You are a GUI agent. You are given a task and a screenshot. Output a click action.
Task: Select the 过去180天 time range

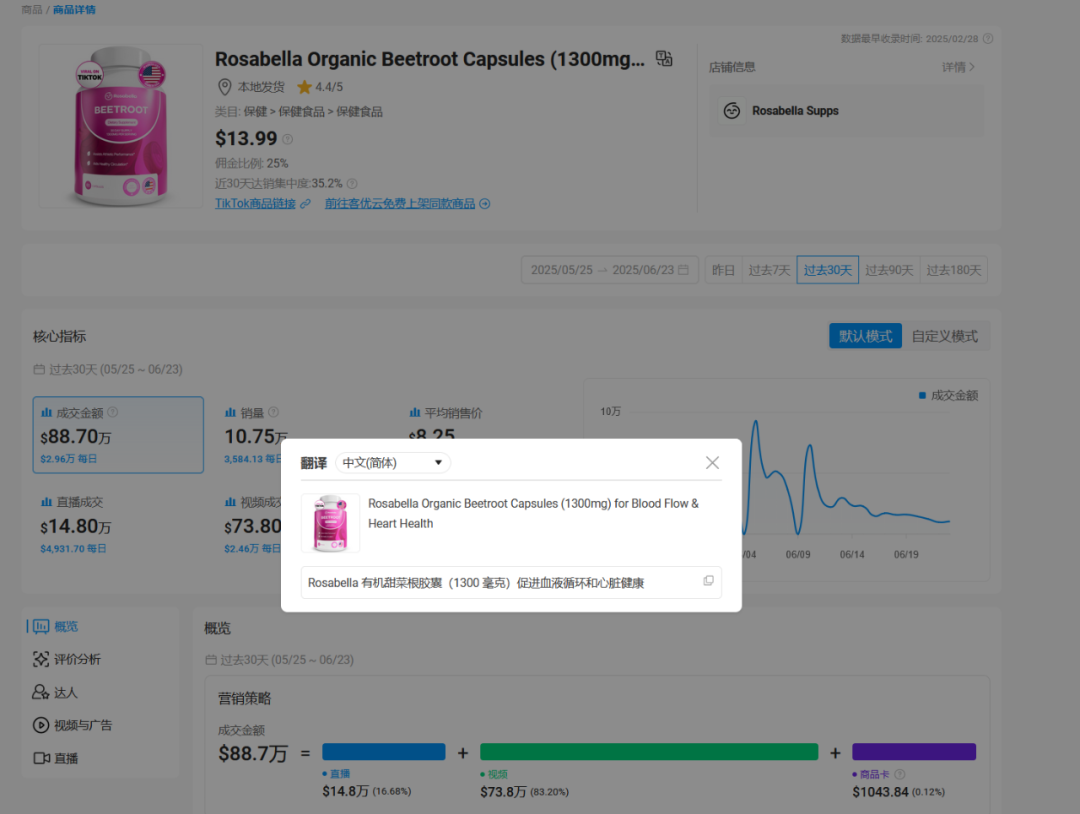pos(953,270)
